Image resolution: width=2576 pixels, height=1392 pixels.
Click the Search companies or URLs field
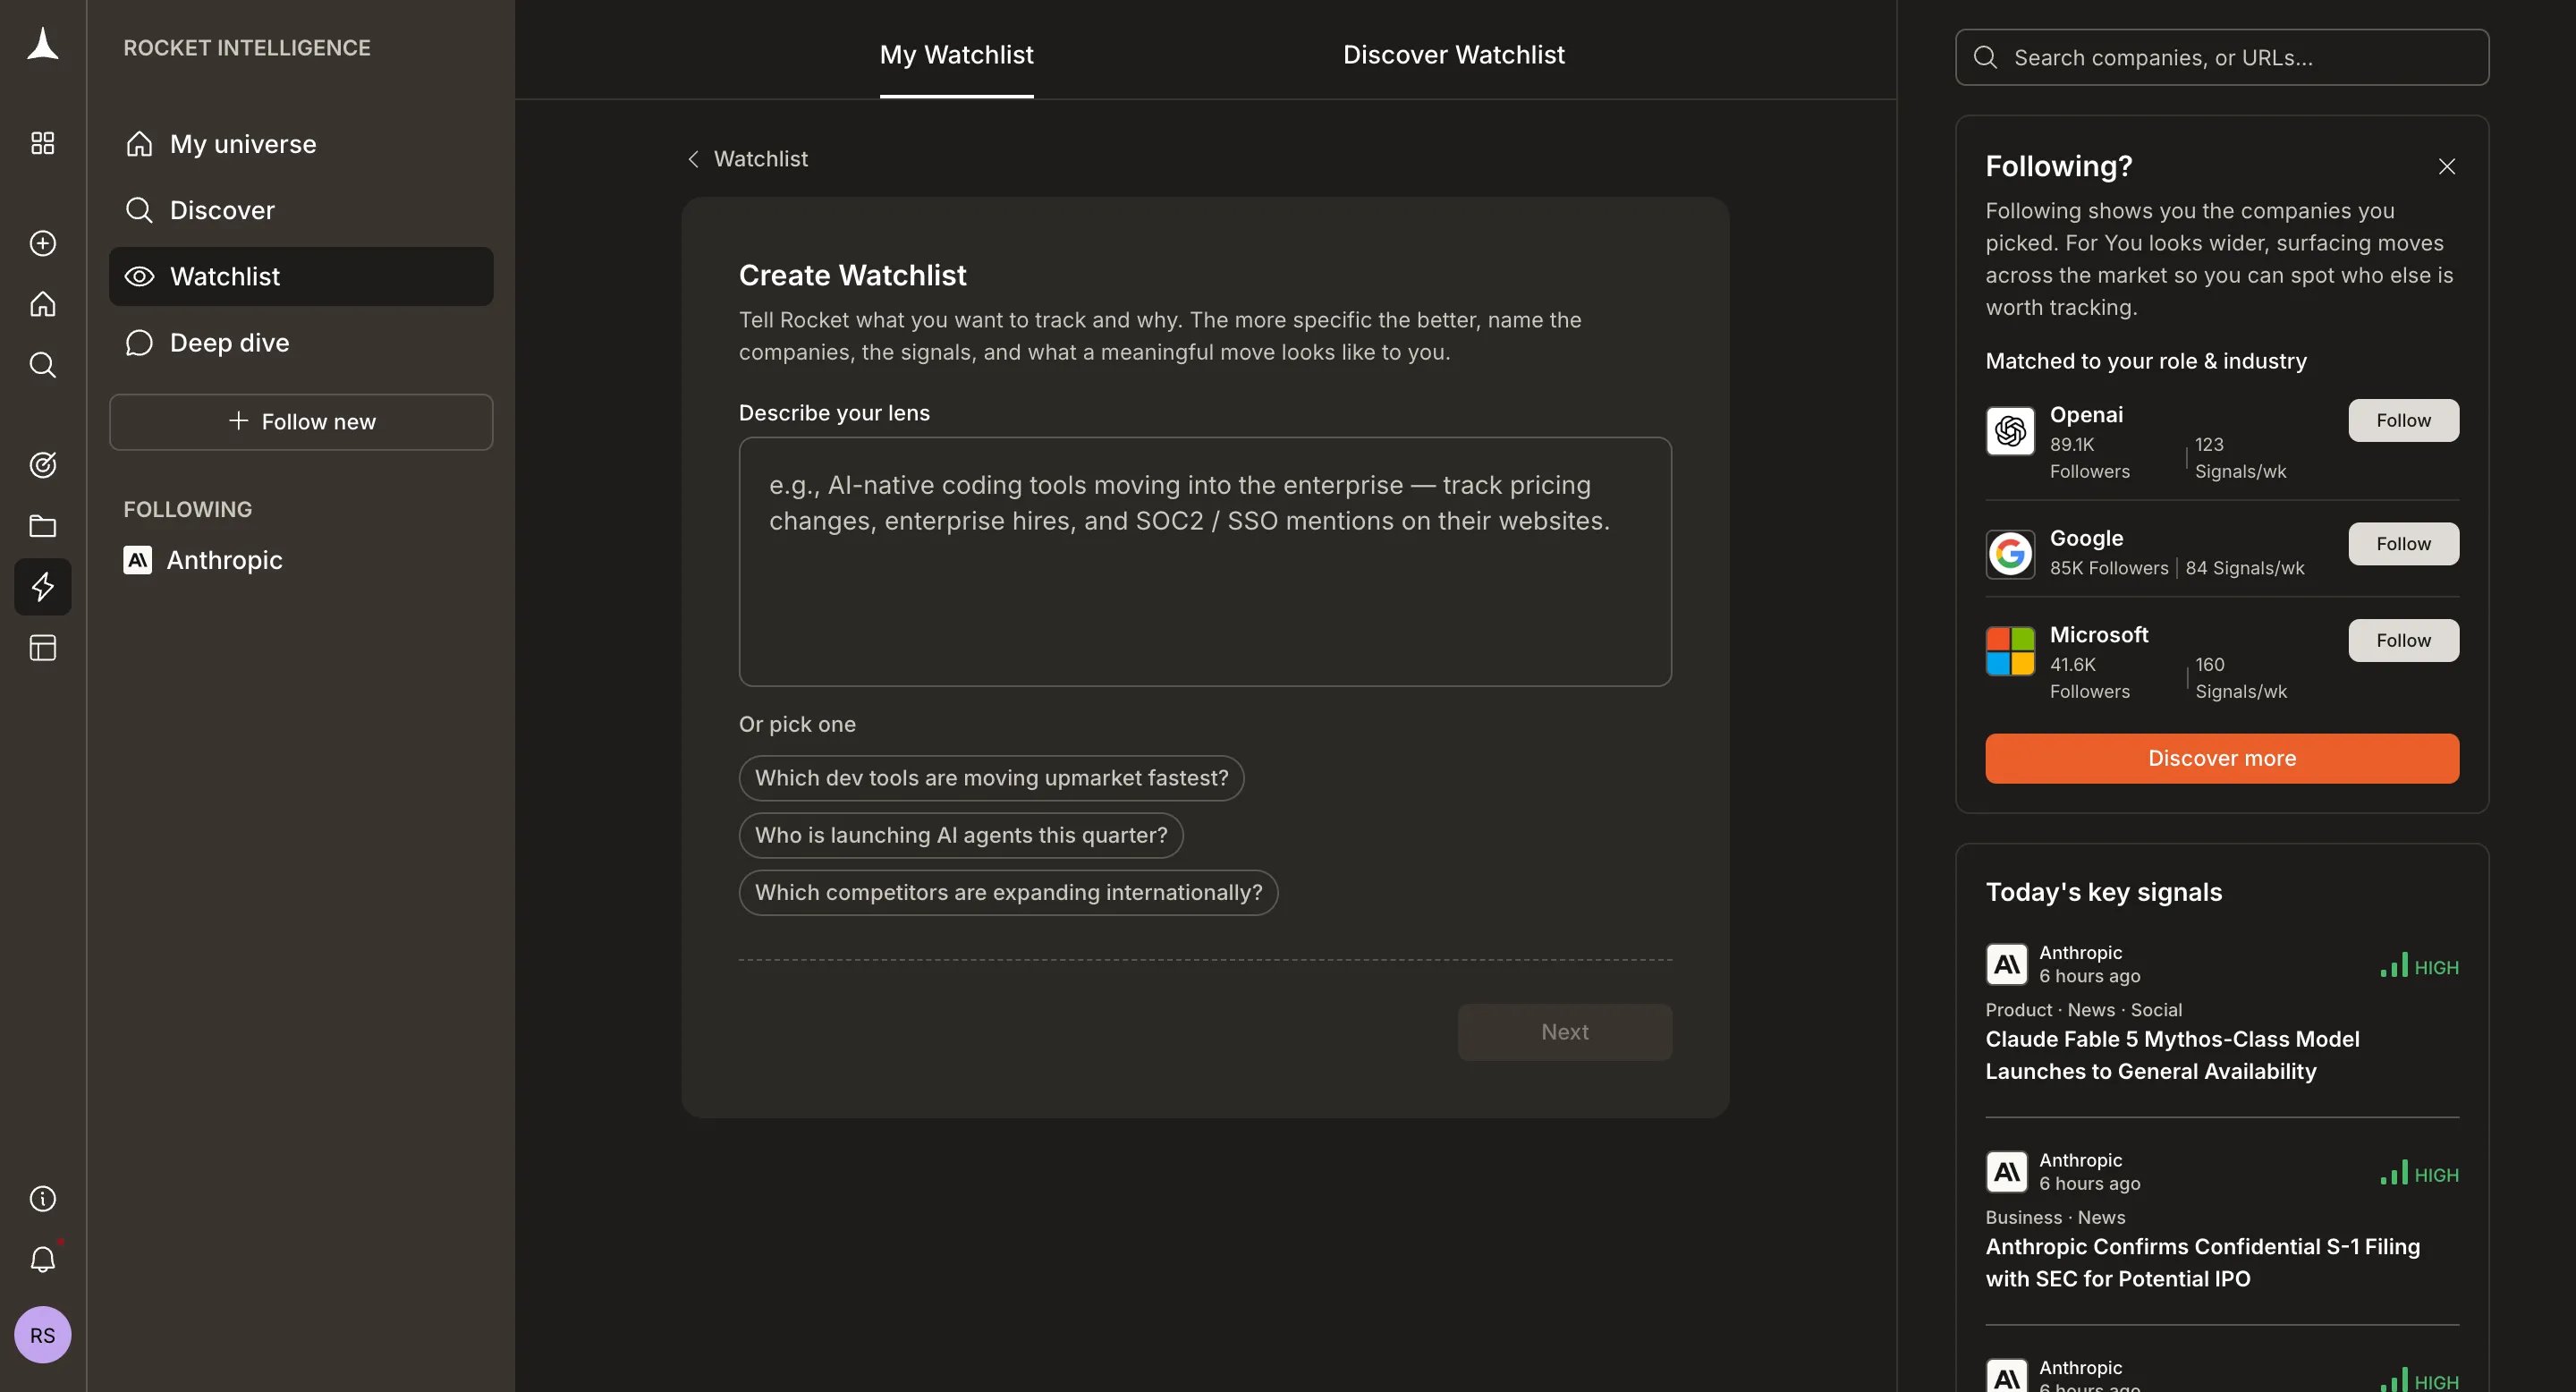[2222, 57]
